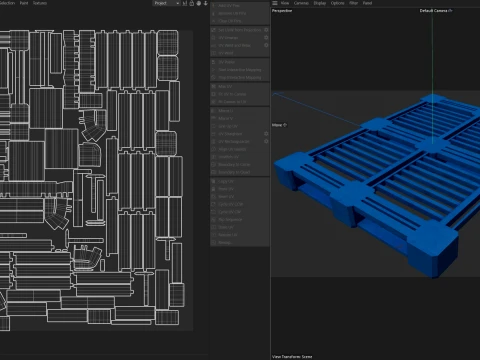480x360 pixels.
Task: Click the Perspective viewport label
Action: pos(282,11)
